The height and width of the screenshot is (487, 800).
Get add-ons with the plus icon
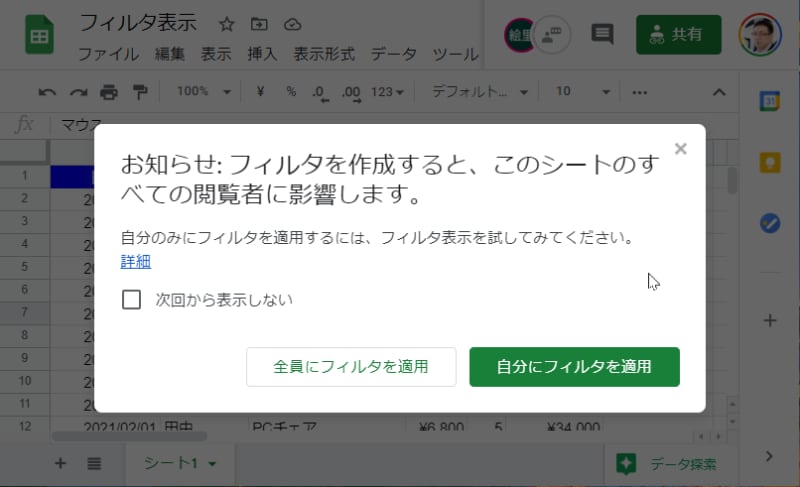(x=769, y=320)
